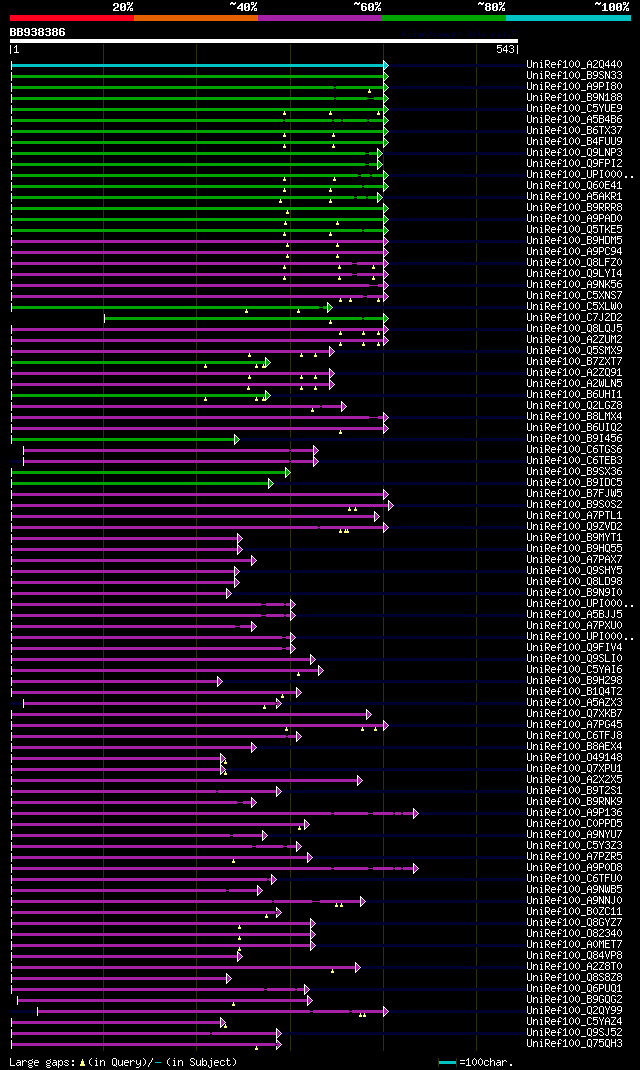
Task: Click the arrowhead ending UniRef100_B9S0S2 alignment
Action: [390, 506]
